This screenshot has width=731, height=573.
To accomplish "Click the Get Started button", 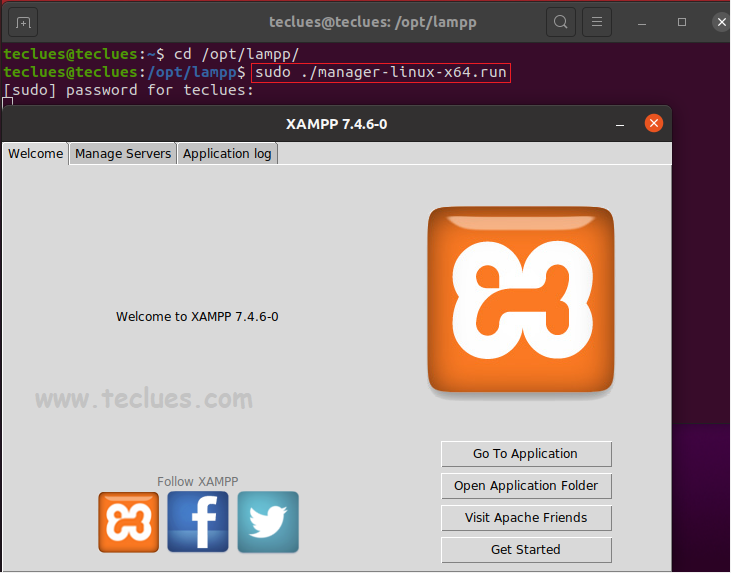I will click(x=526, y=550).
